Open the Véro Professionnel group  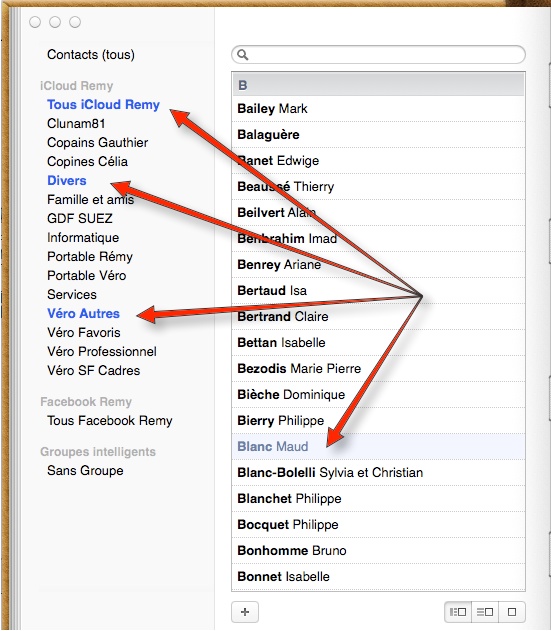[x=102, y=352]
